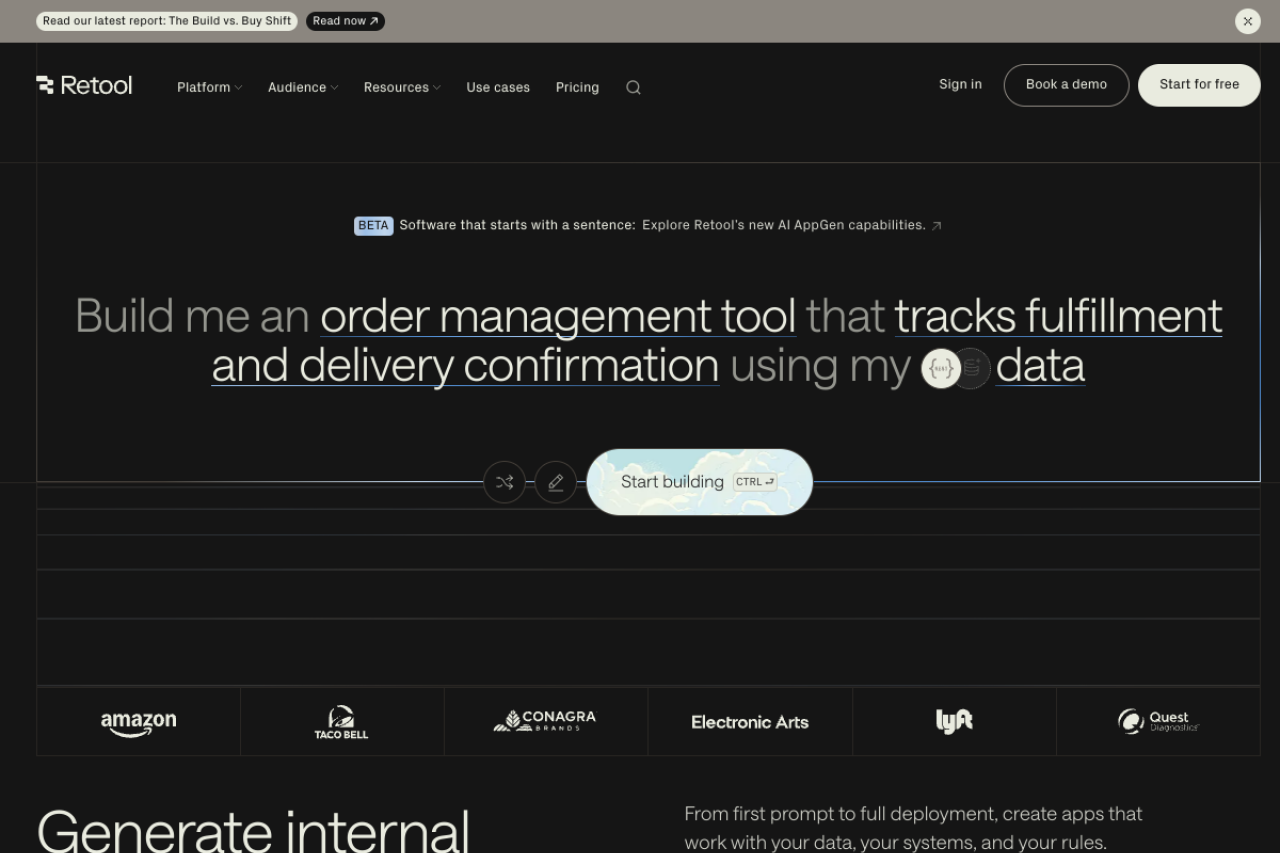Click the Start building button
Viewport: 1280px width, 853px height.
[x=699, y=482]
